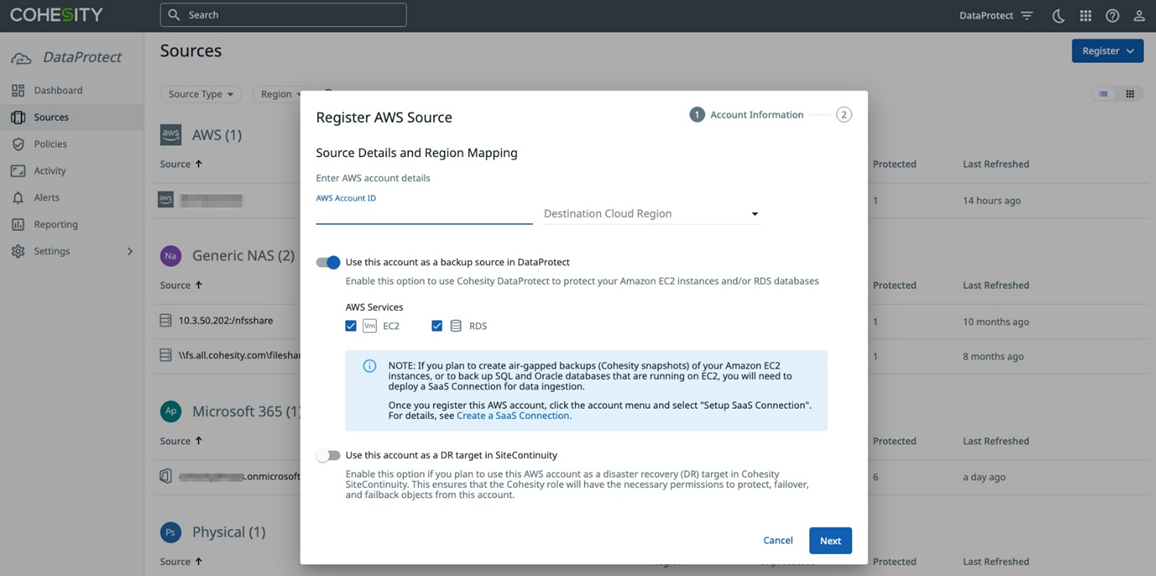Uncheck the EC2 checkbox
Viewport: 1156px width, 576px height.
351,326
